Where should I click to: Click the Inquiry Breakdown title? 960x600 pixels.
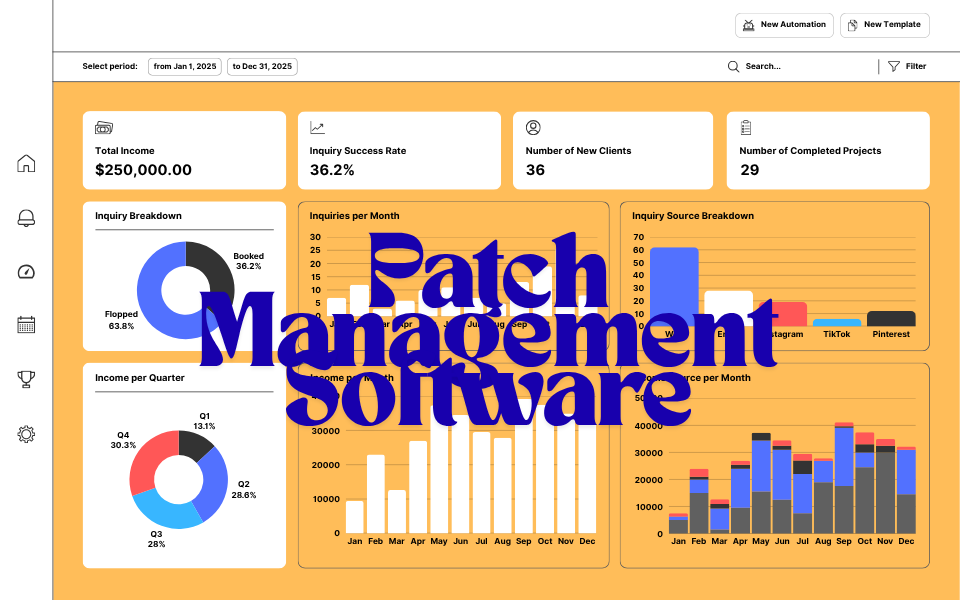pyautogui.click(x=138, y=216)
